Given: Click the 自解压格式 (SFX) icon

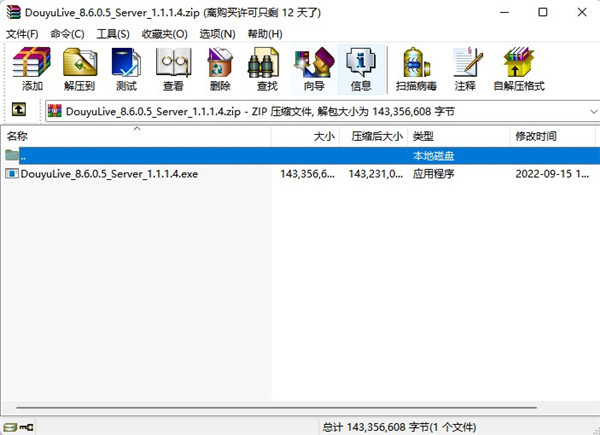Looking at the screenshot, I should coord(518,68).
